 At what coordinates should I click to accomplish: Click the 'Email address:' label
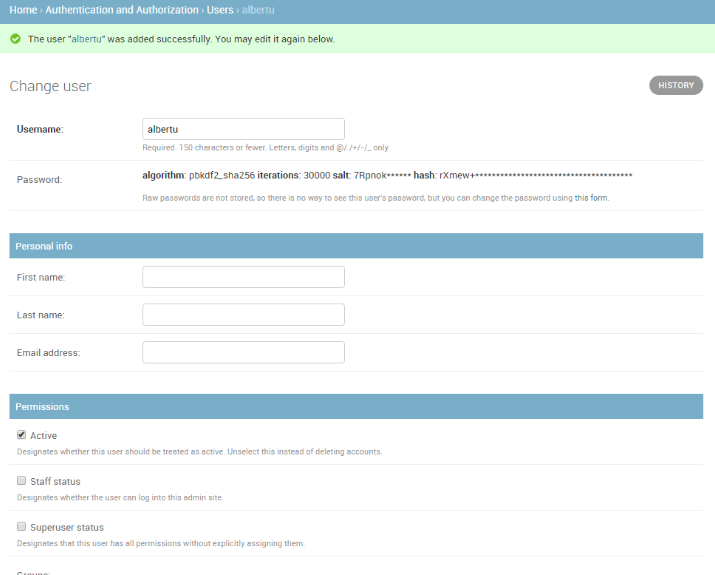pyautogui.click(x=48, y=353)
